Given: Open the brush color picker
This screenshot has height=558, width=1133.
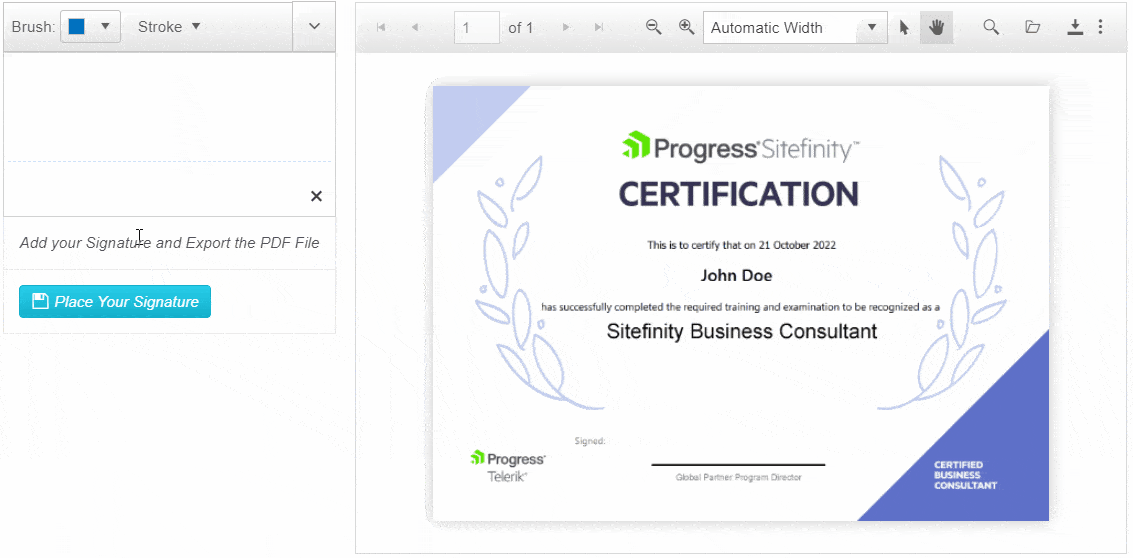Looking at the screenshot, I should point(90,27).
